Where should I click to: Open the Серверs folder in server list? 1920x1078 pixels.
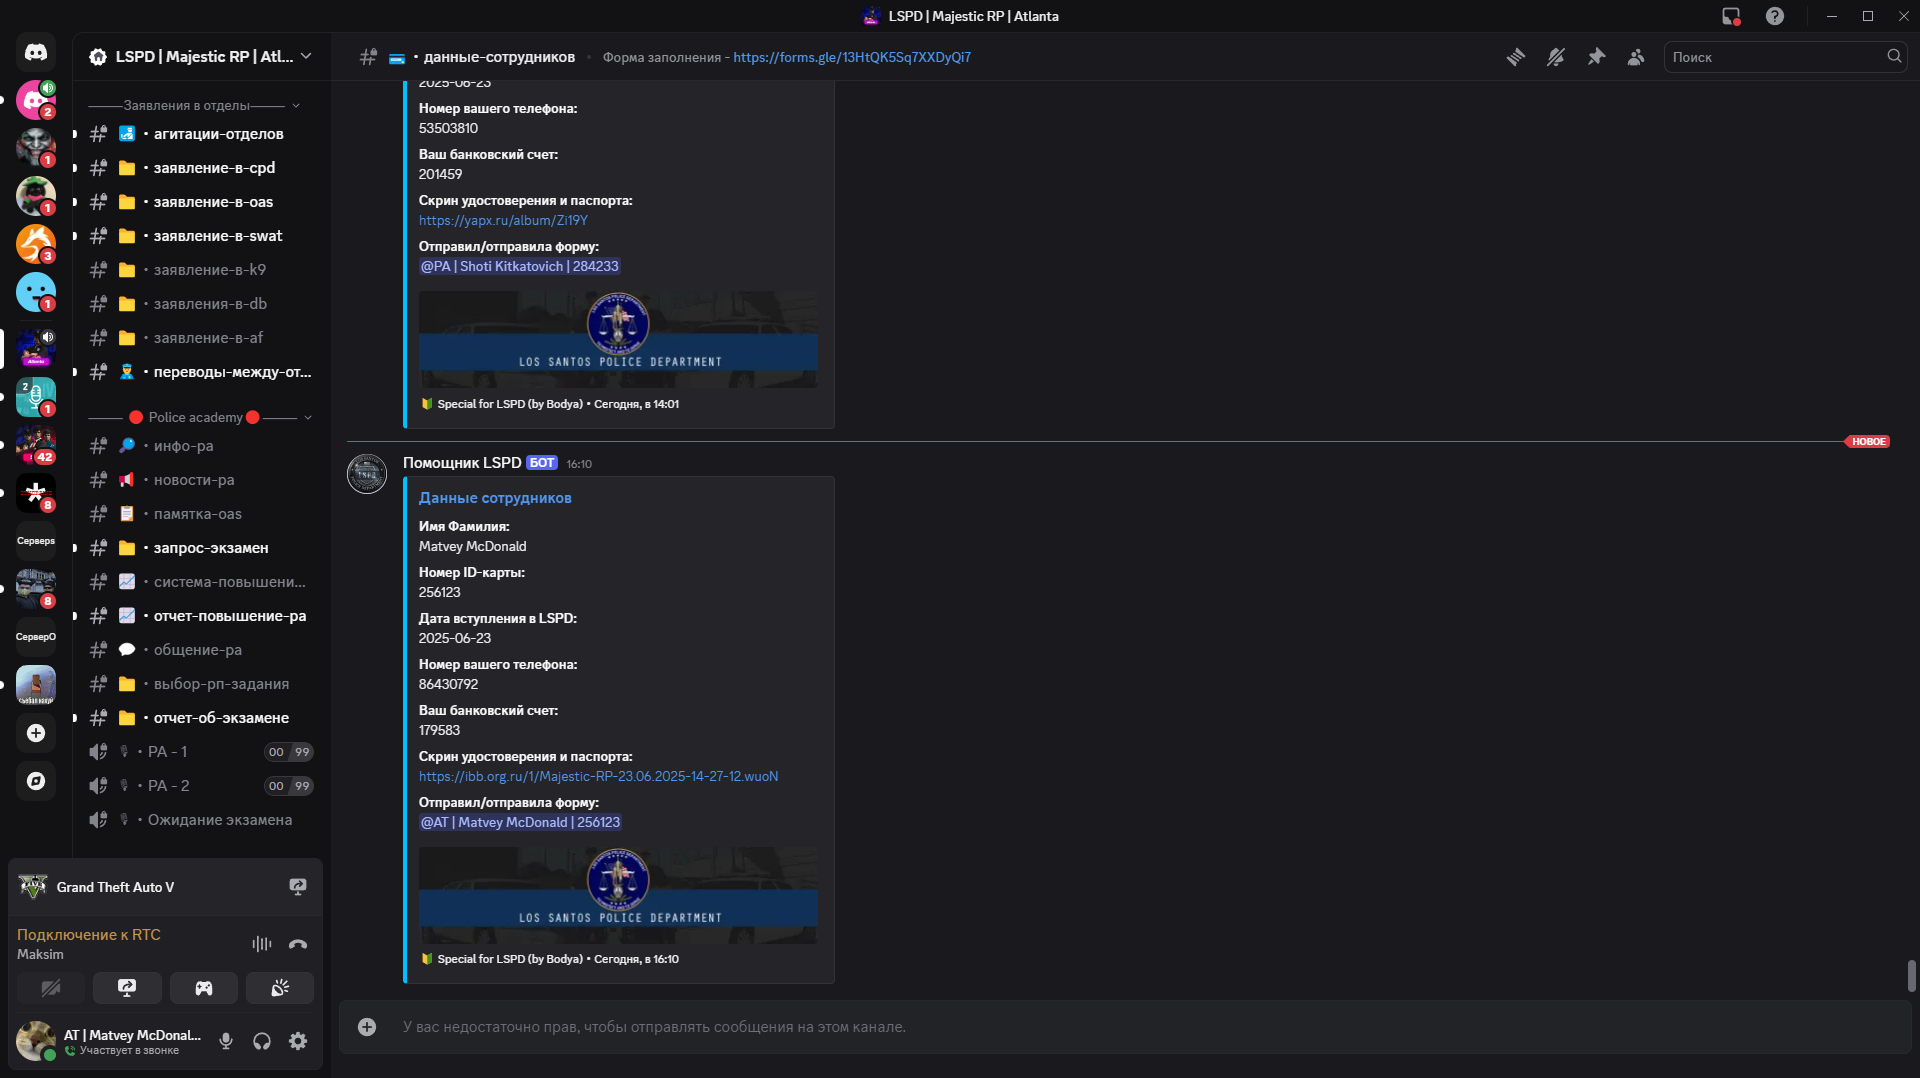coord(36,541)
